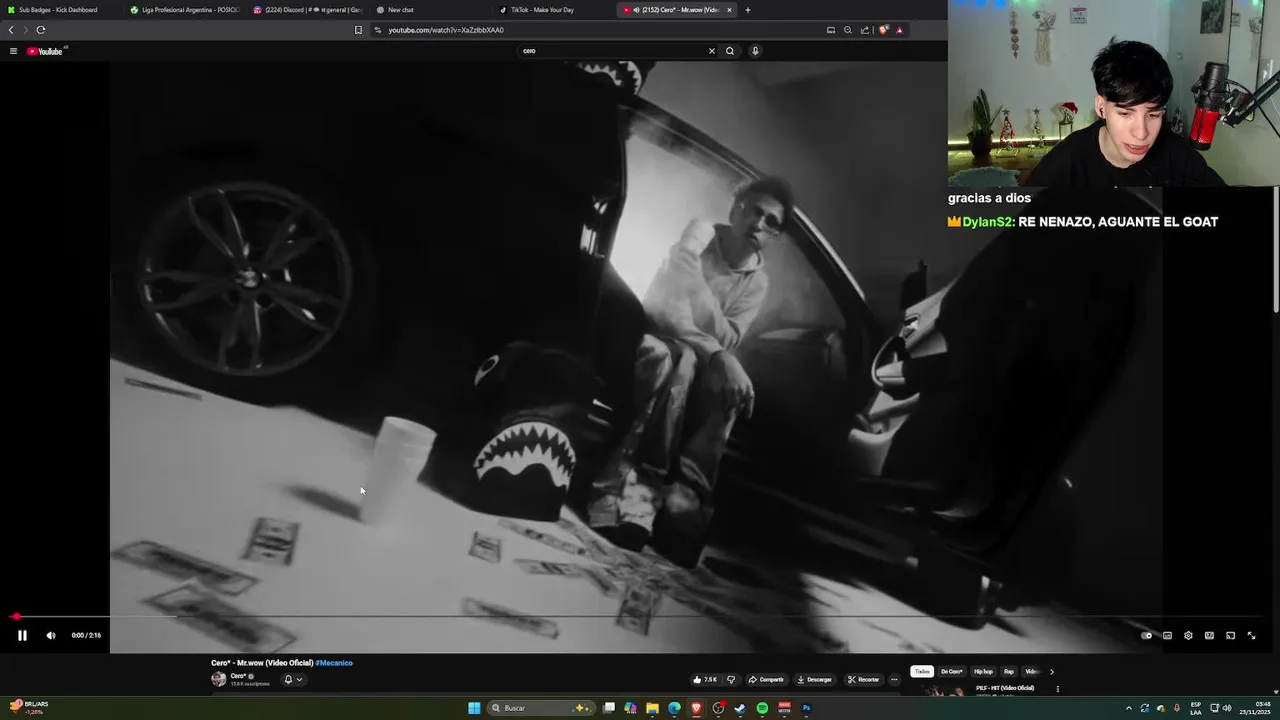Open File Explorer from taskbar
The height and width of the screenshot is (720, 1280).
(652, 708)
